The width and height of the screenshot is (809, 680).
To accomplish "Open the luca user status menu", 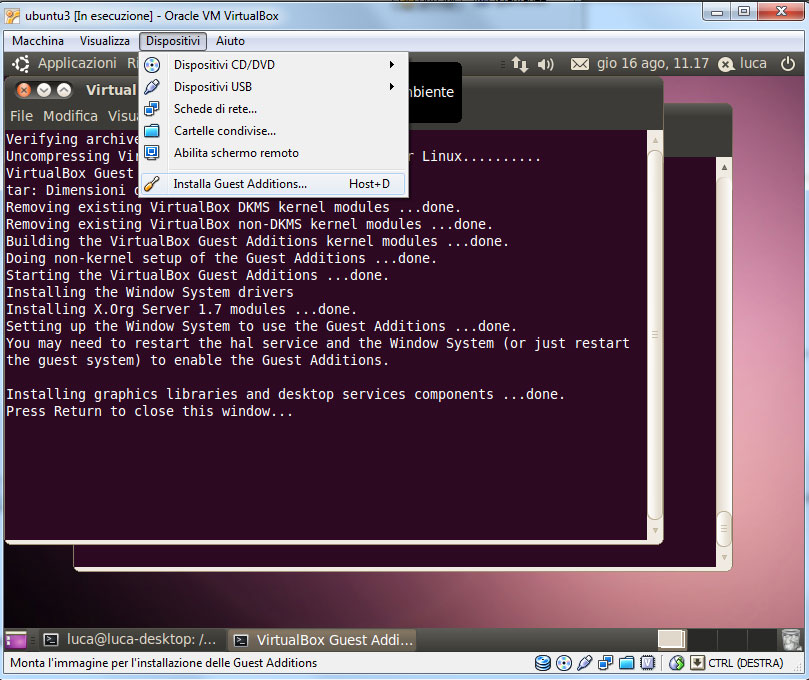I will (742, 63).
